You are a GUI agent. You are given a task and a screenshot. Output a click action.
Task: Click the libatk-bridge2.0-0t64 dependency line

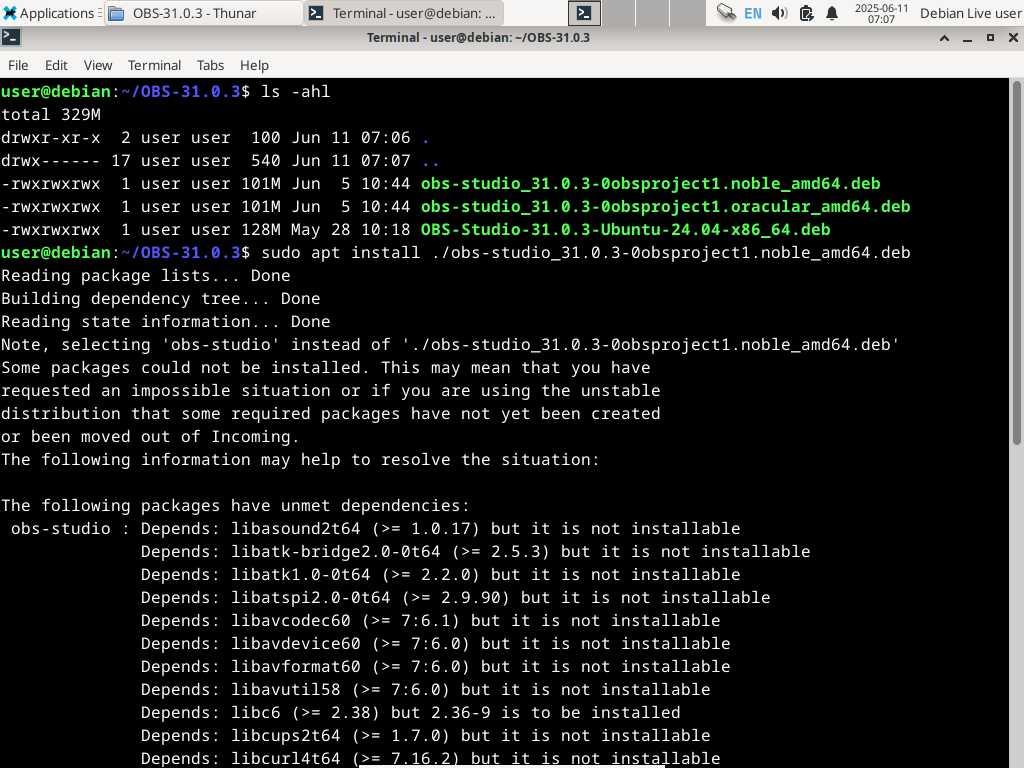[x=475, y=551]
